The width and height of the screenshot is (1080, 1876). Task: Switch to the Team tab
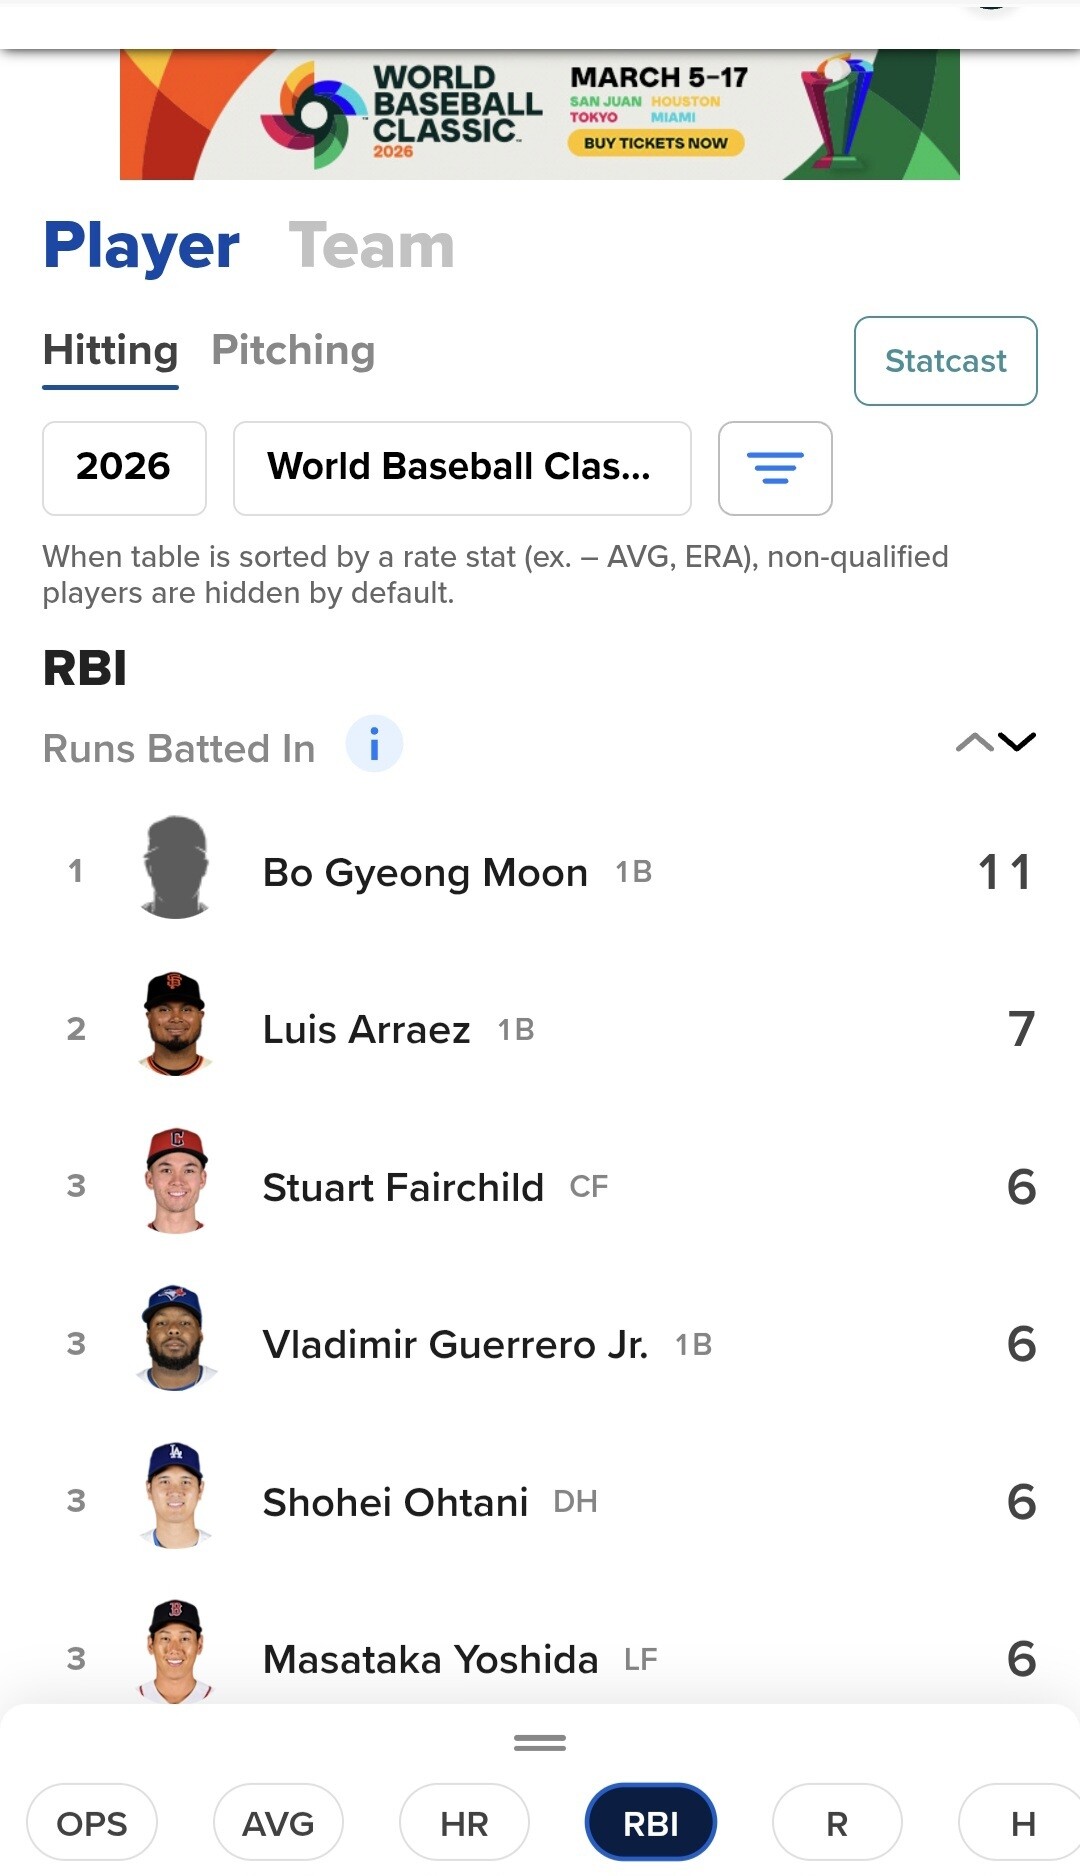(371, 246)
